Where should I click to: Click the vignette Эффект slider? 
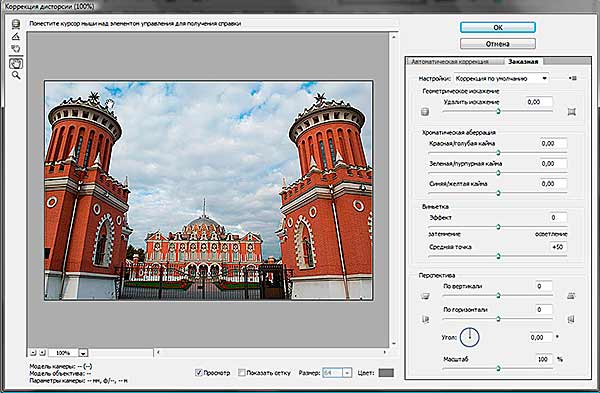[498, 227]
